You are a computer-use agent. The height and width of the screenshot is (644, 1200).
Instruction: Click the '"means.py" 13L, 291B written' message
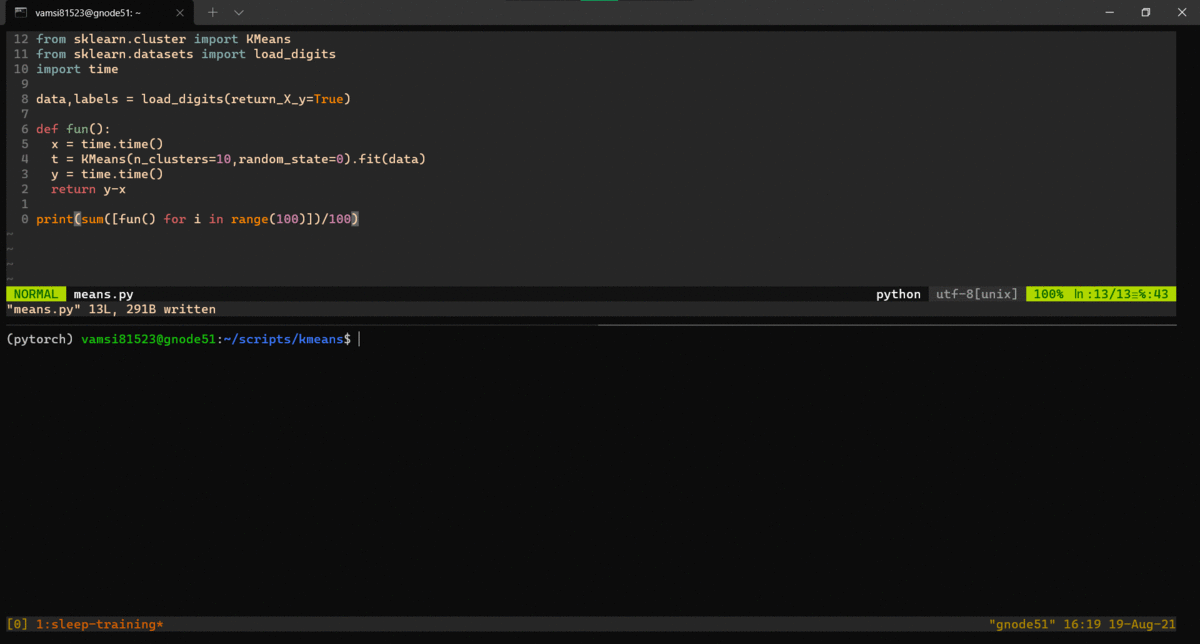point(111,309)
